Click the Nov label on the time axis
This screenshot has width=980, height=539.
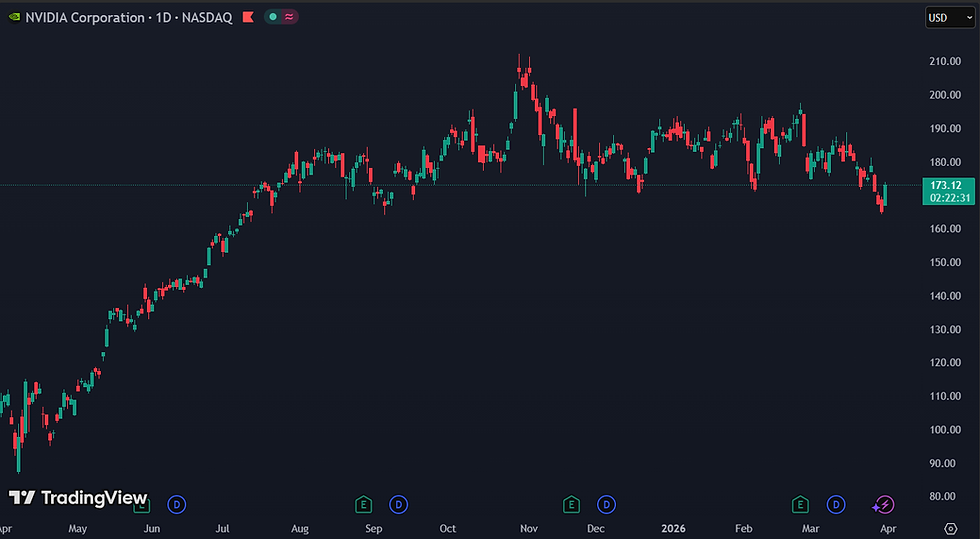coord(529,529)
